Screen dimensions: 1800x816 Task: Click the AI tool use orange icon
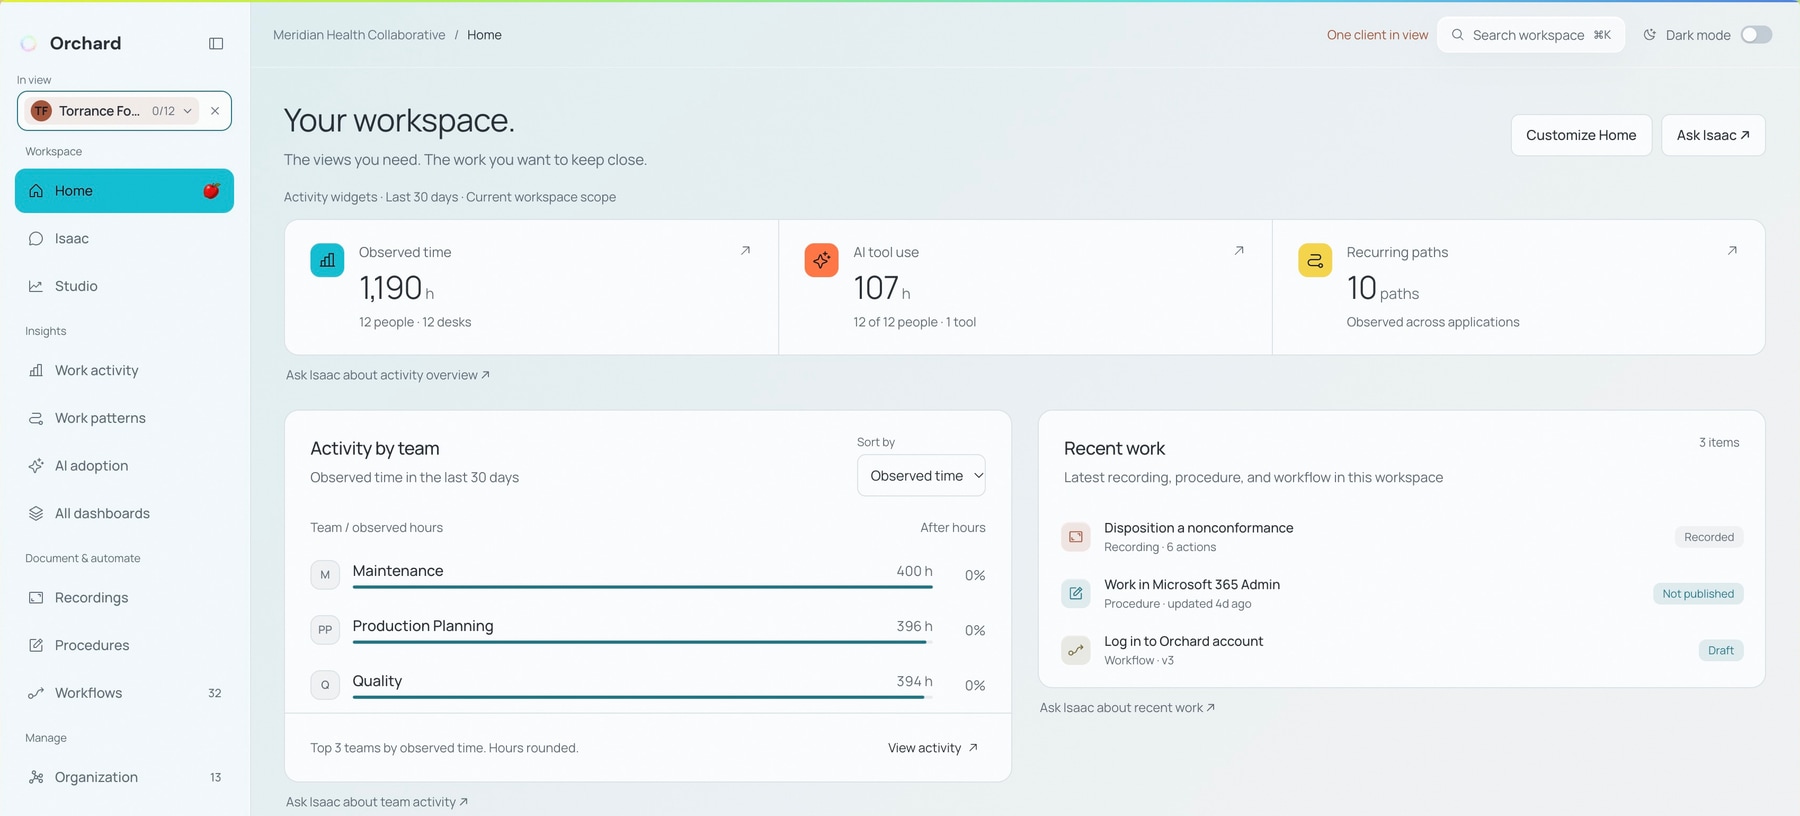[821, 260]
